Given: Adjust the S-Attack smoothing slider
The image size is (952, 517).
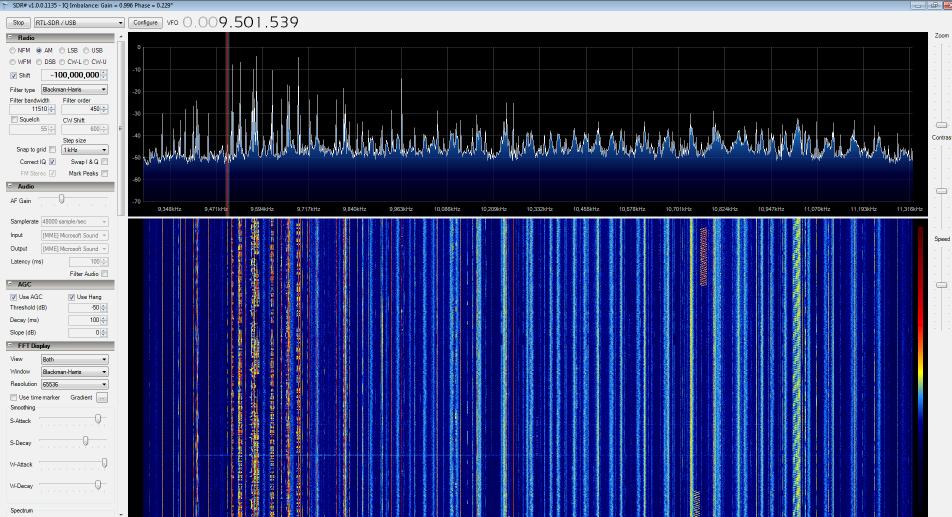Looking at the screenshot, I should [98, 419].
